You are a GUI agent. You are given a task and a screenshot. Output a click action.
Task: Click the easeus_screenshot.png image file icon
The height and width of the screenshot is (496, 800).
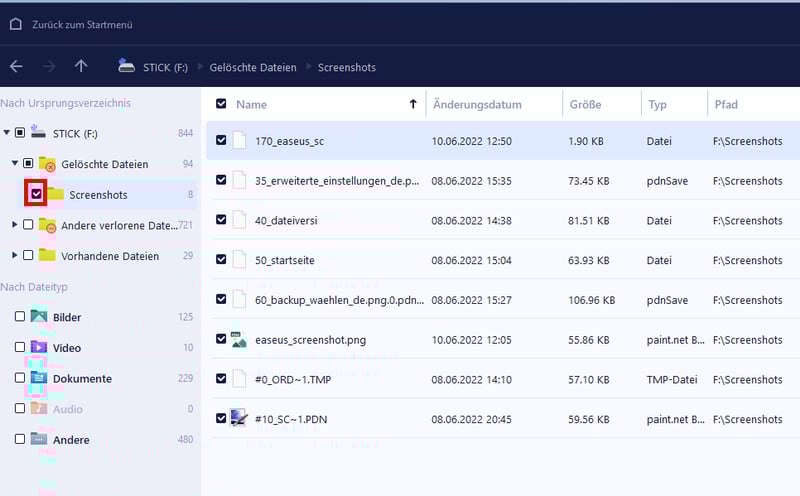(239, 340)
